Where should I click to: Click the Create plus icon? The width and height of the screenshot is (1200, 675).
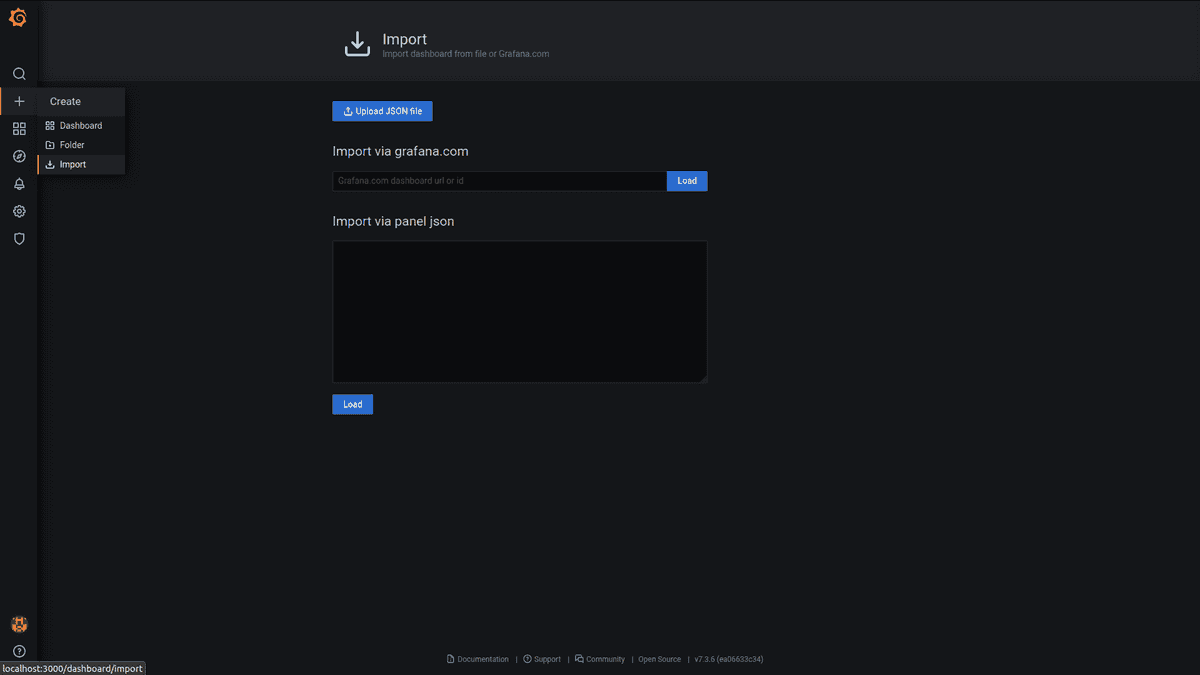point(18,101)
